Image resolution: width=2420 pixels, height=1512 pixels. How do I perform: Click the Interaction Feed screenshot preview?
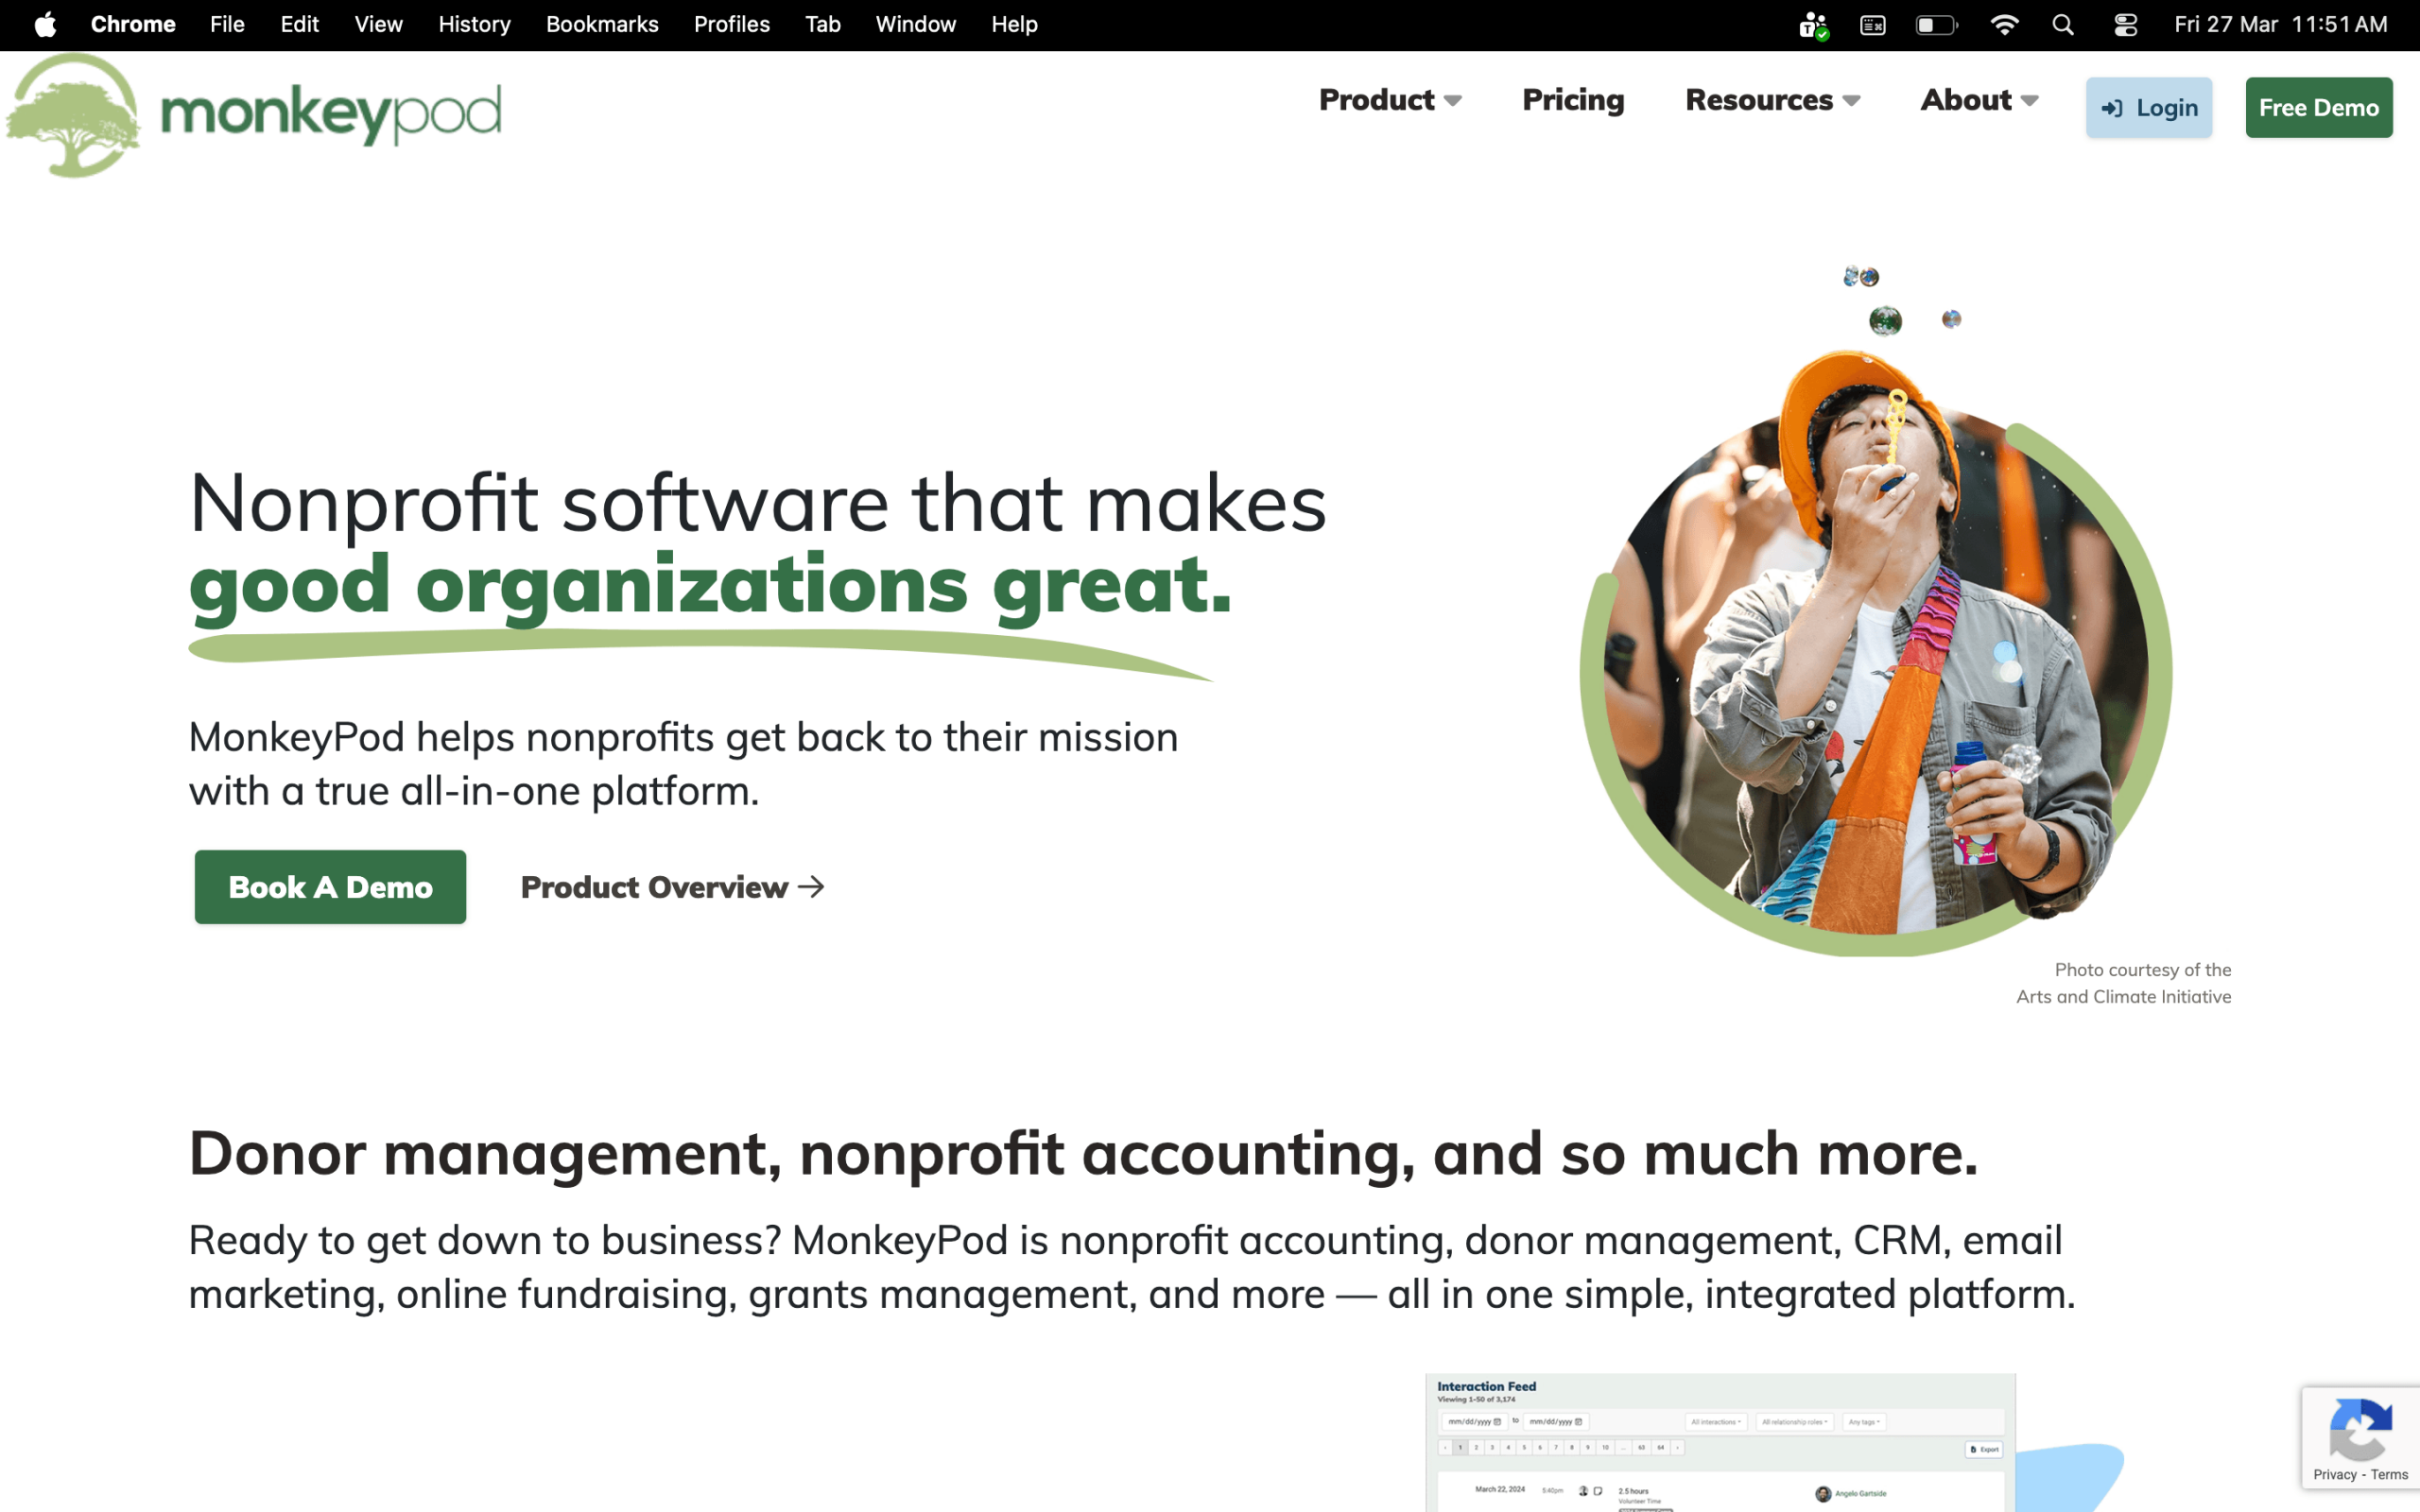pyautogui.click(x=1720, y=1442)
